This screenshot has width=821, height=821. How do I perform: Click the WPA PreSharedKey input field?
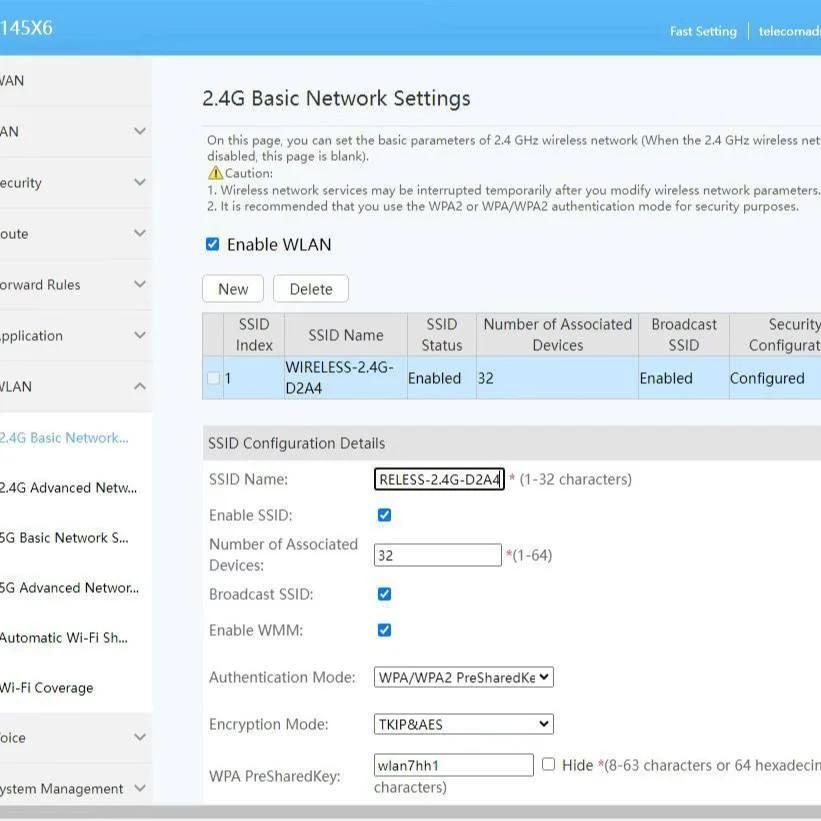coord(453,766)
